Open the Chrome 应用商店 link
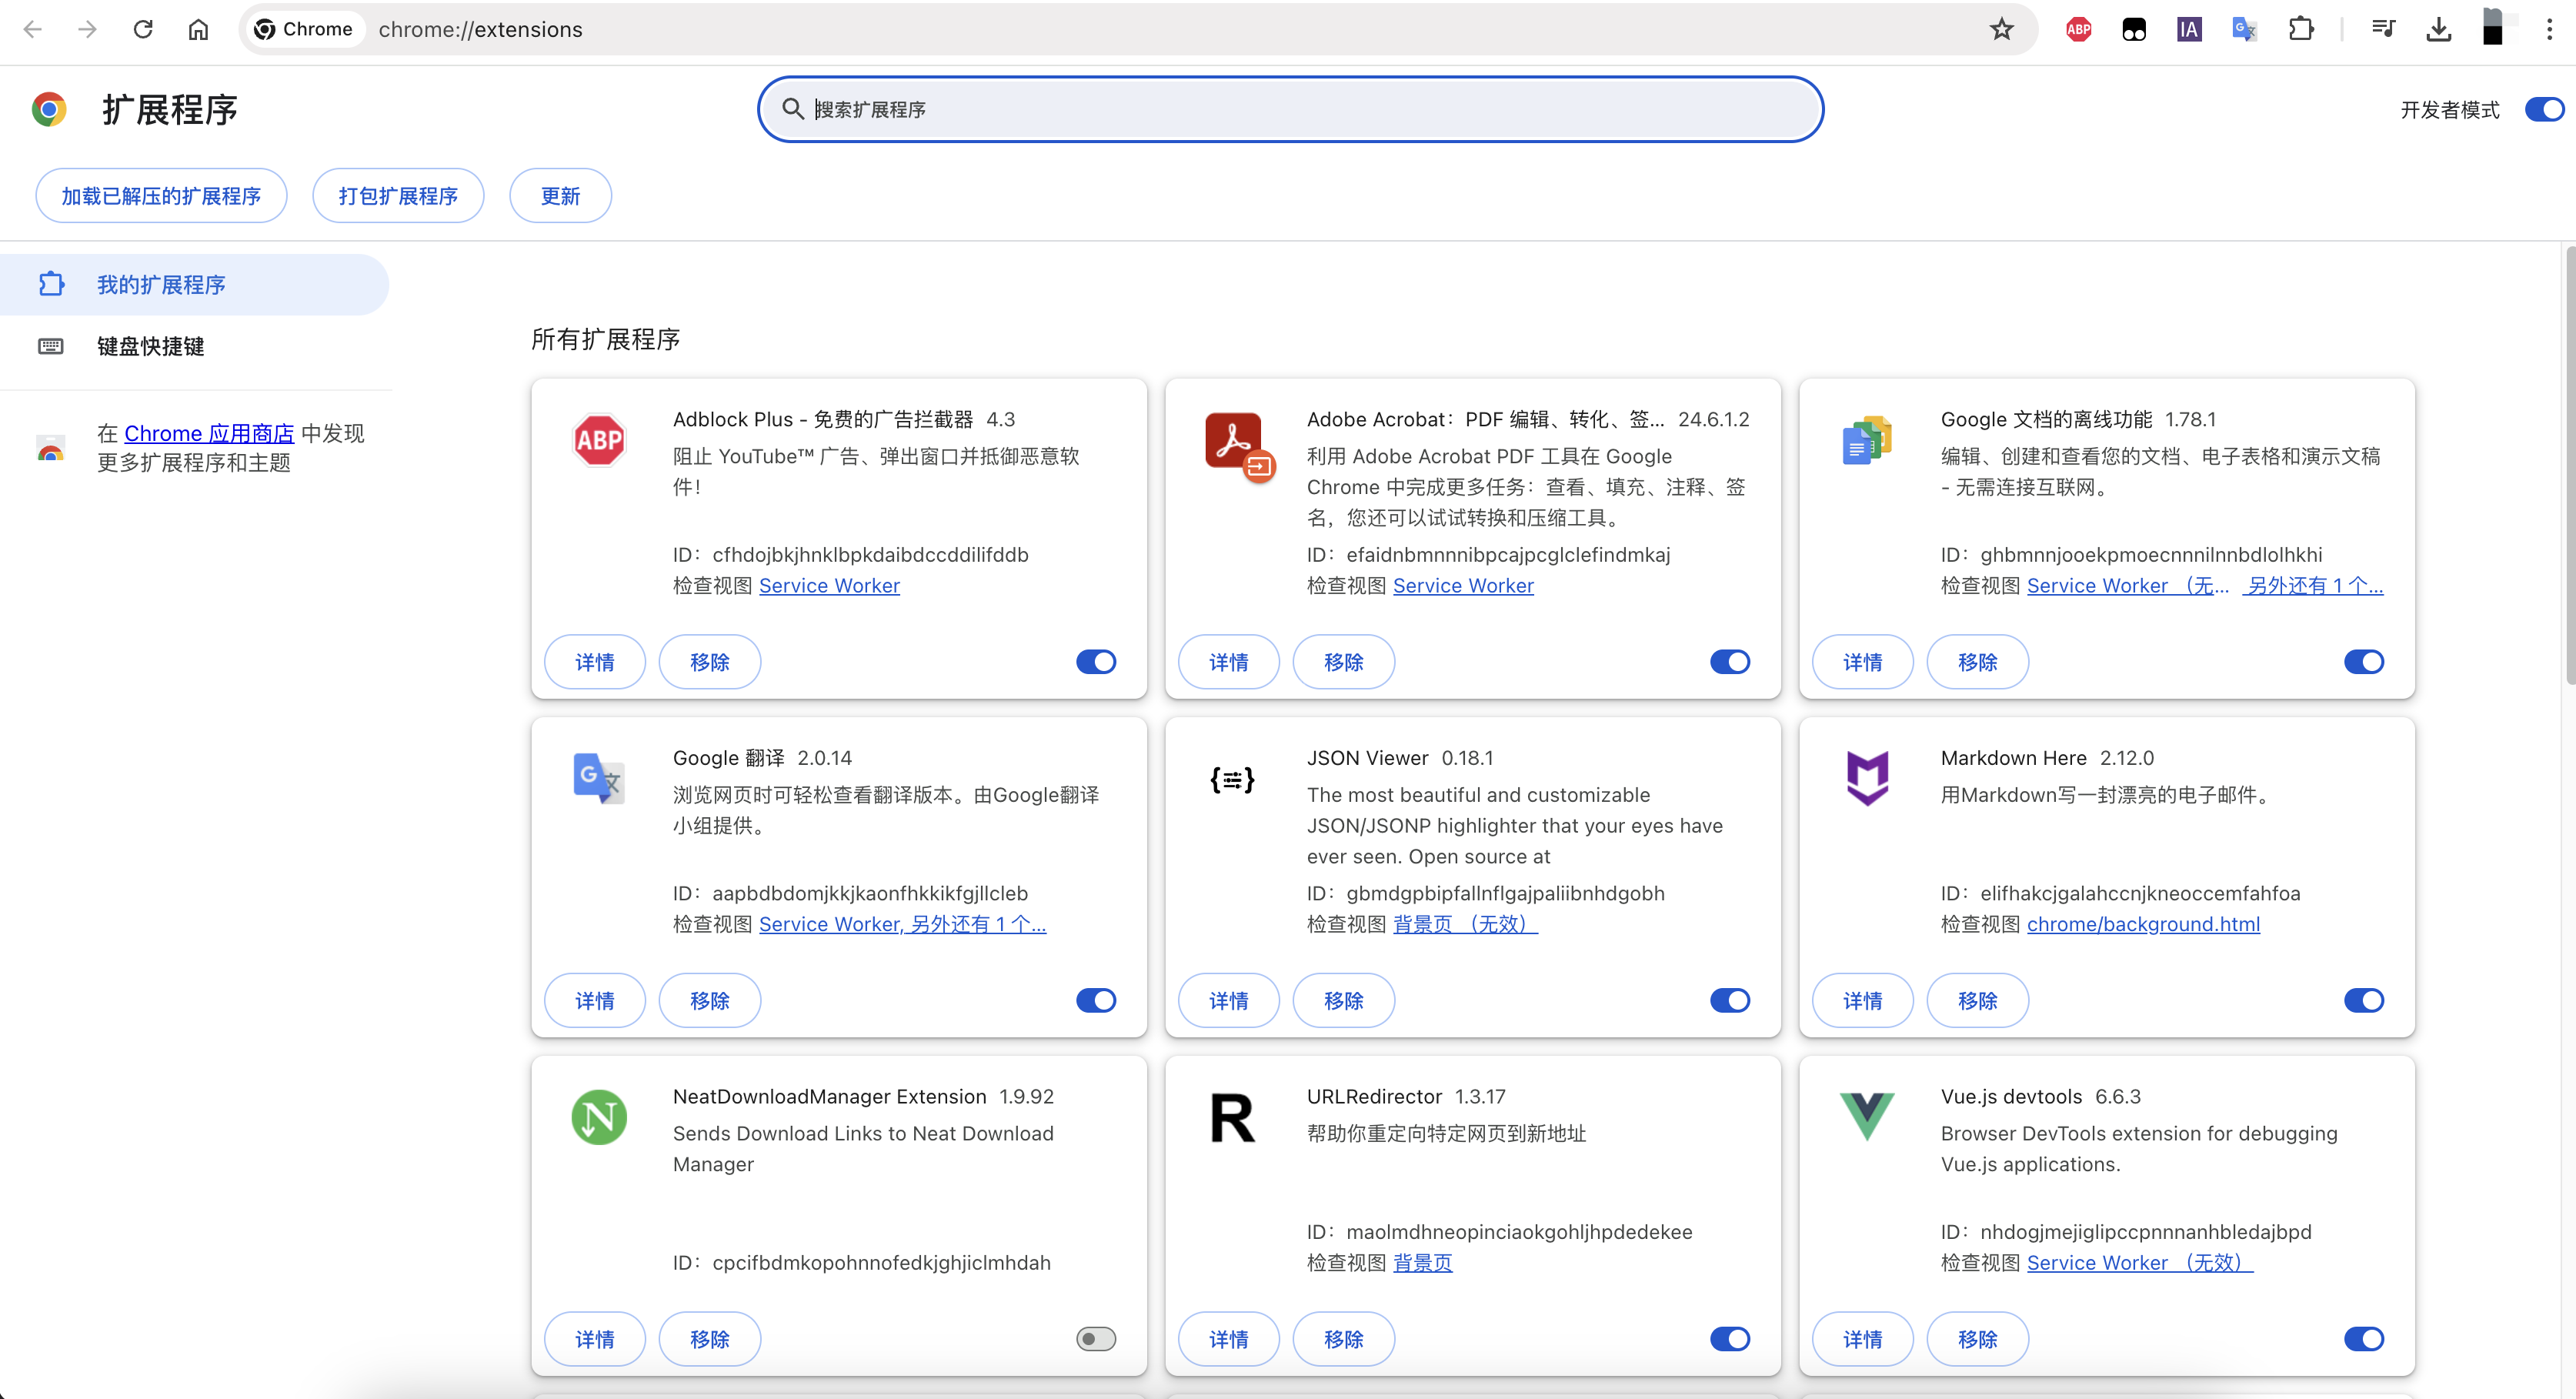2576x1399 pixels. click(x=209, y=433)
